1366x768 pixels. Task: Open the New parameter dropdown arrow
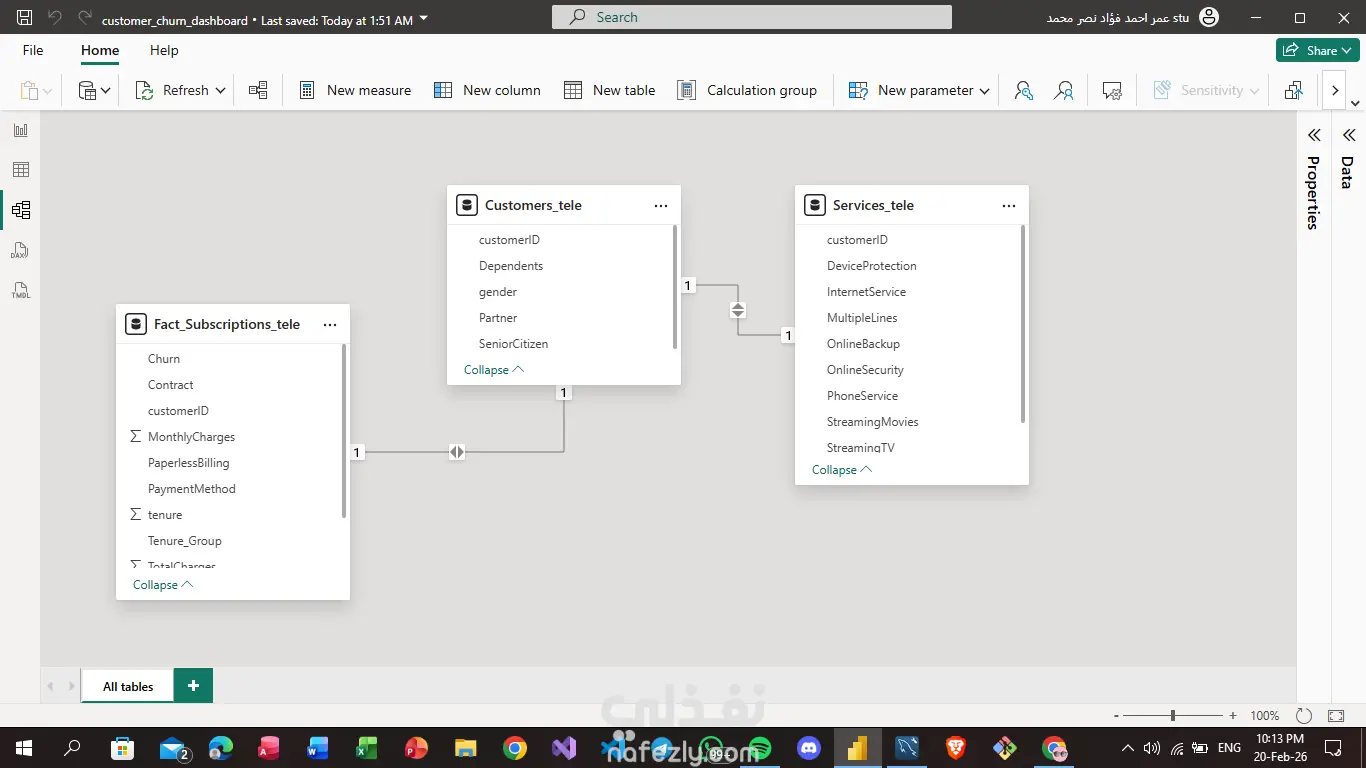tap(984, 91)
